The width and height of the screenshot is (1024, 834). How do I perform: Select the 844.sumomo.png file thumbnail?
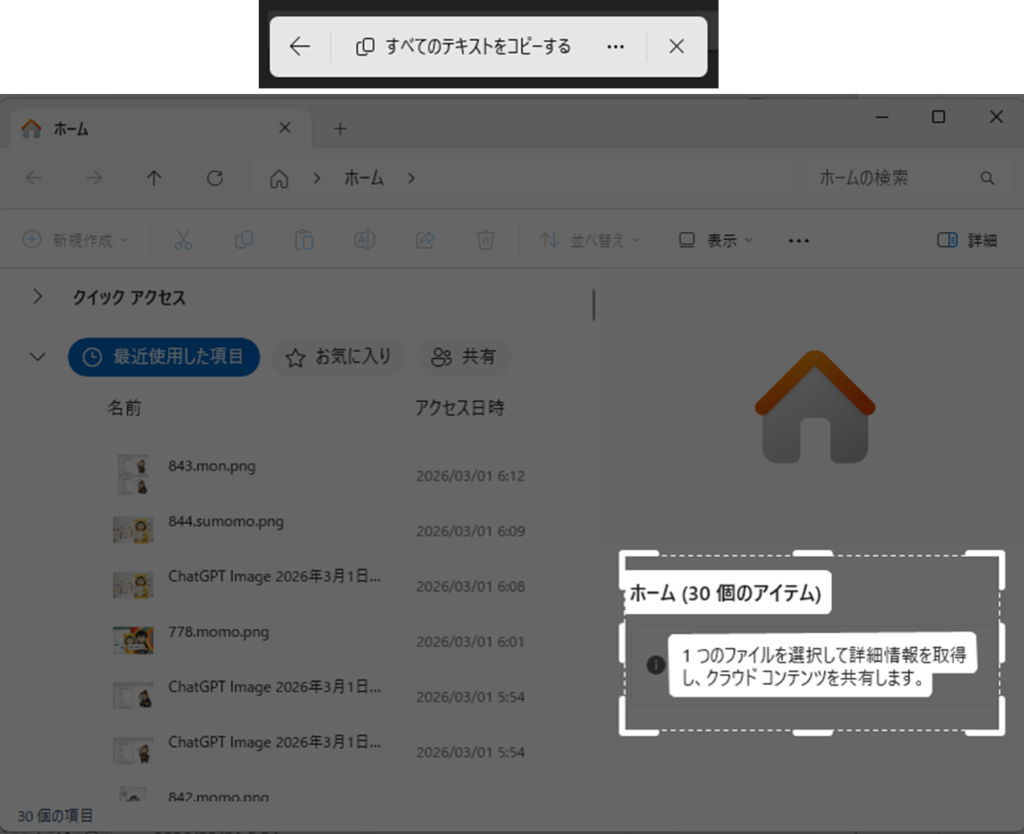tap(132, 529)
